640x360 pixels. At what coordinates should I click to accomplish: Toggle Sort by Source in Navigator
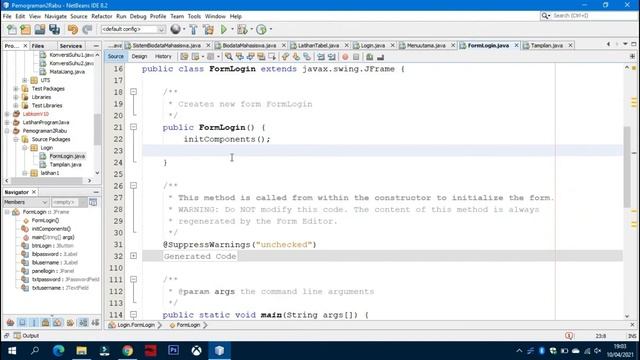(96, 322)
